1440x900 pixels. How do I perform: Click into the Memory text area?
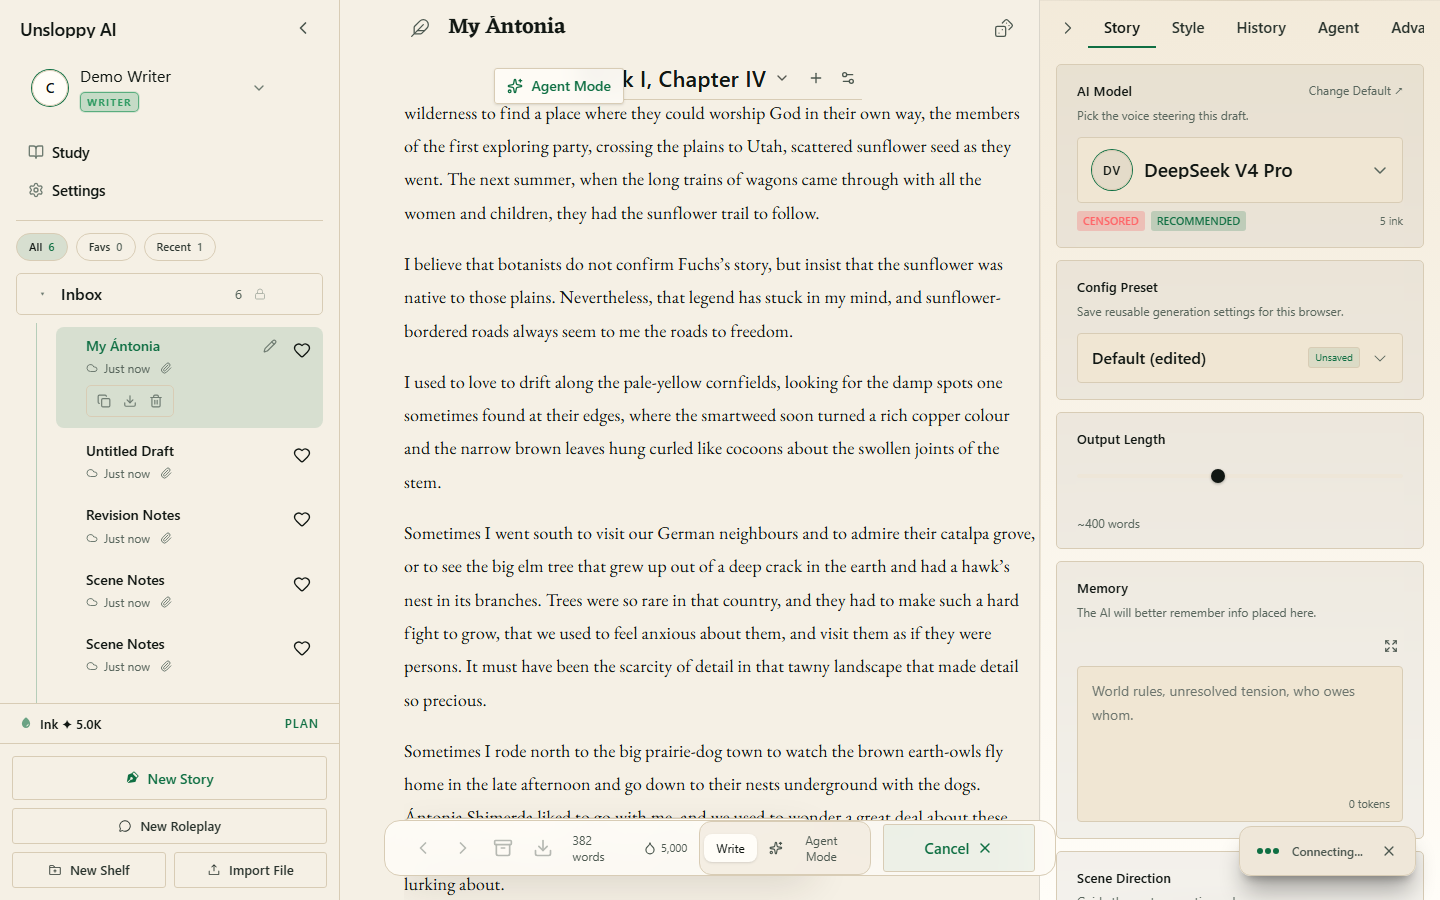pos(1240,744)
